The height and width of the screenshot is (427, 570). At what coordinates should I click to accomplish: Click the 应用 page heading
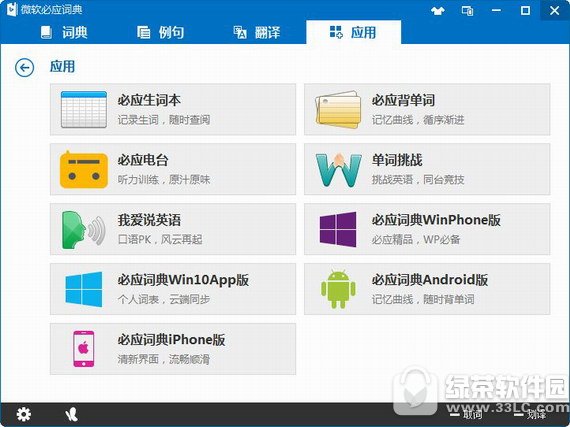pyautogui.click(x=63, y=67)
